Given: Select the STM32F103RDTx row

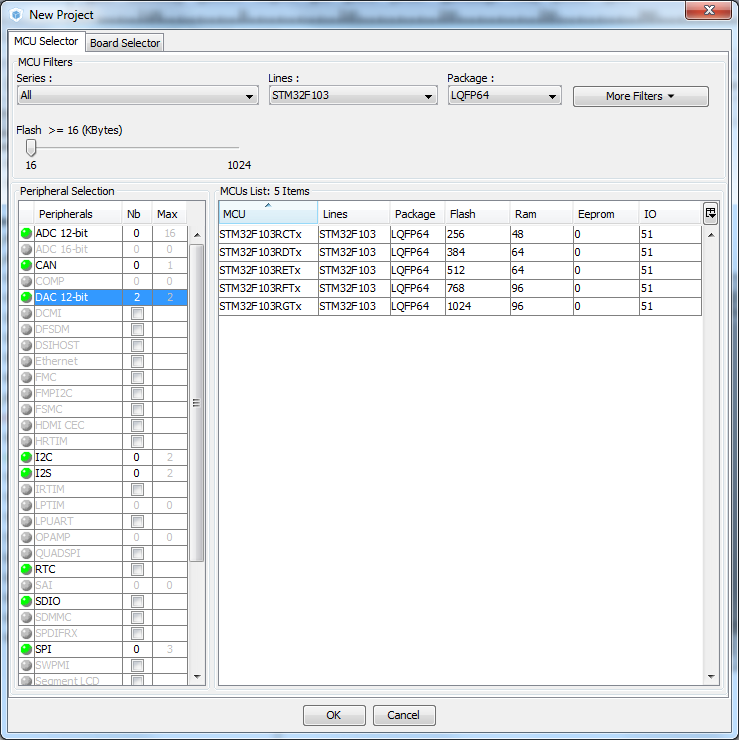Looking at the screenshot, I should pos(460,252).
